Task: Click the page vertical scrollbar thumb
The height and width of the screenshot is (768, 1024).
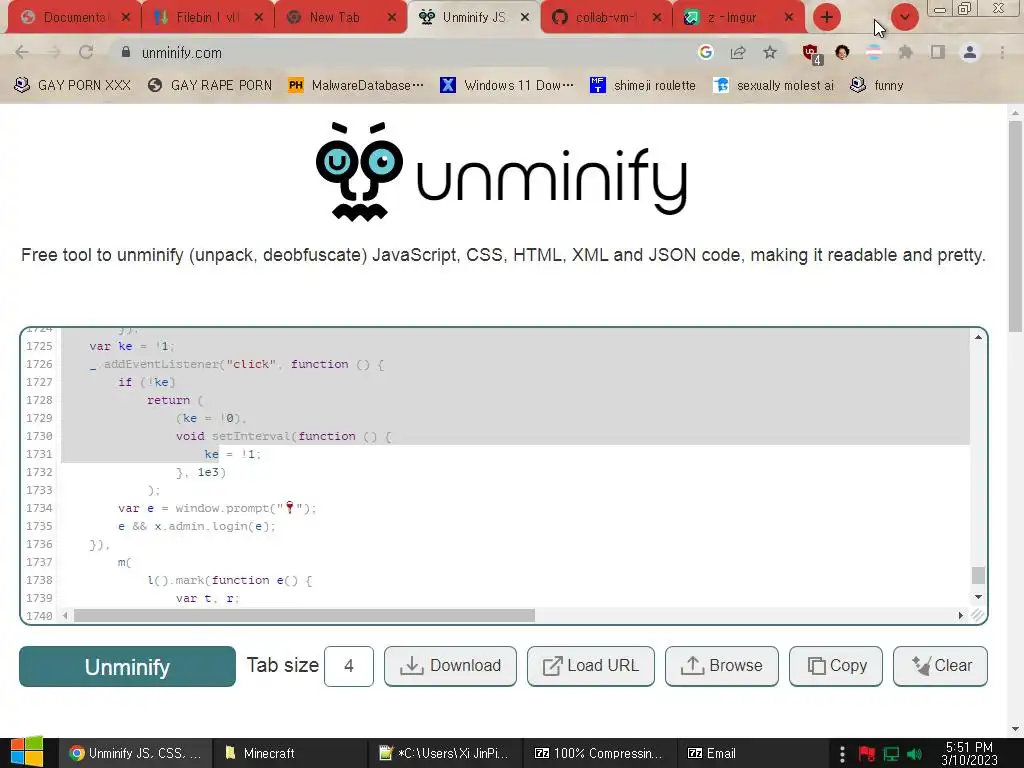Action: pyautogui.click(x=1016, y=225)
